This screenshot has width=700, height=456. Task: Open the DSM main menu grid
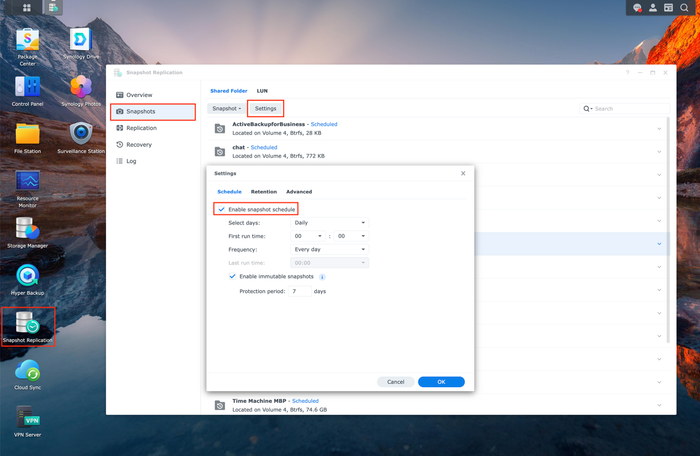[x=27, y=7]
